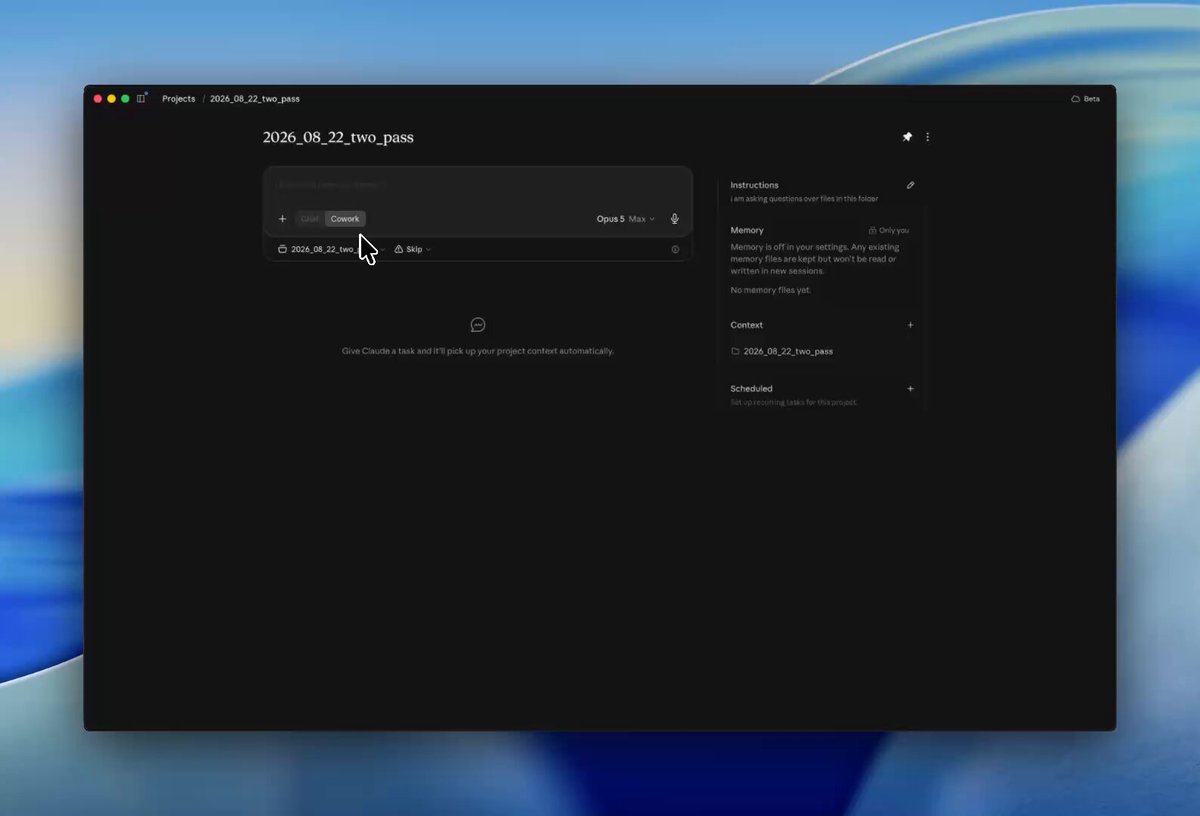The image size is (1200, 816).
Task: Open the 2026_08_22_two folder selector dropdown
Action: point(331,249)
